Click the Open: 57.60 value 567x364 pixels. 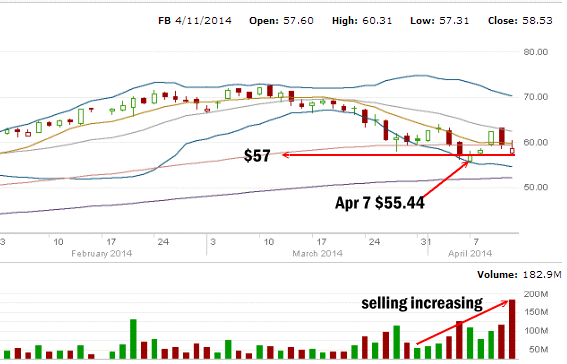(x=281, y=21)
